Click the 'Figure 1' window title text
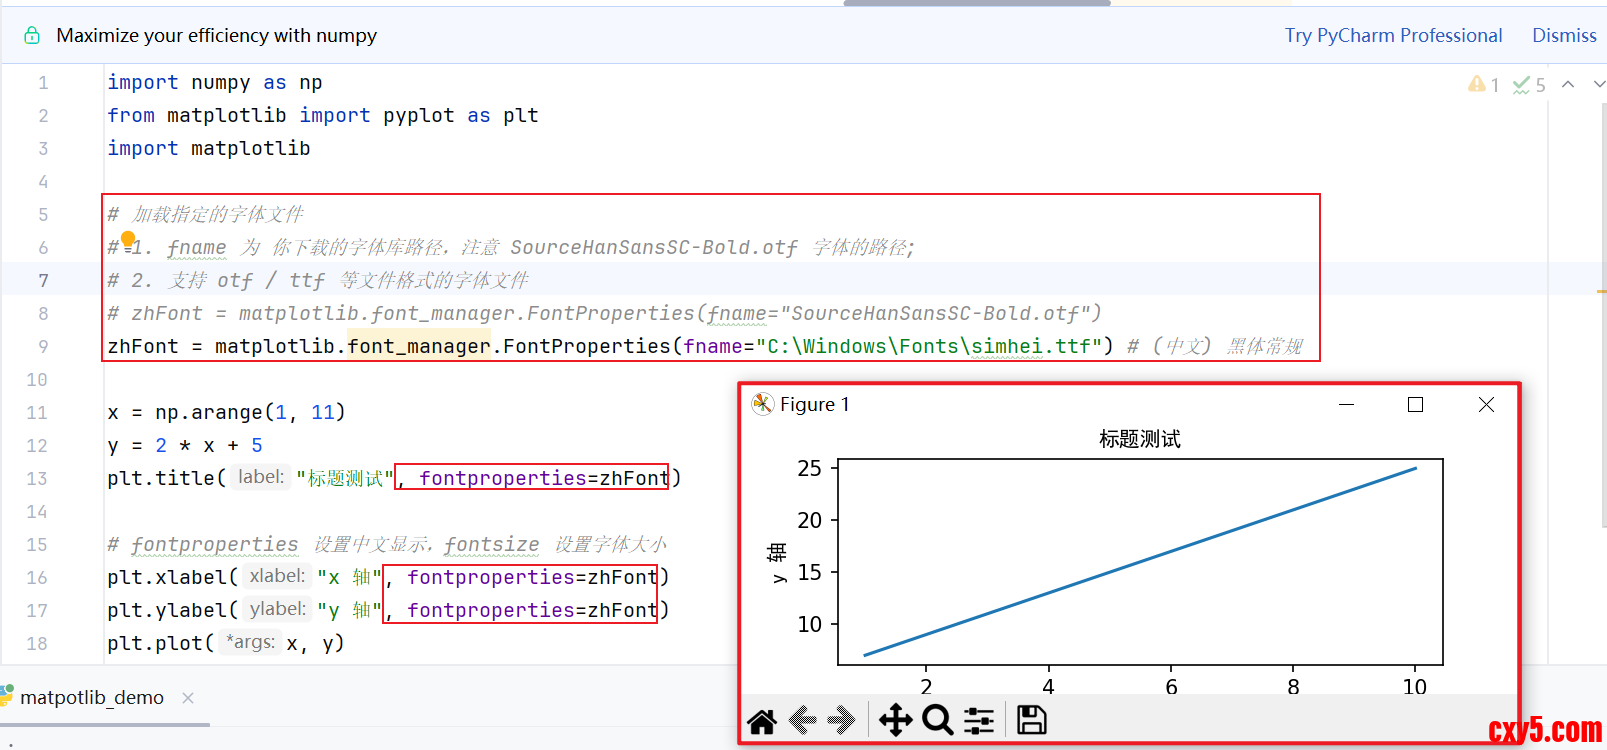The width and height of the screenshot is (1607, 750). click(815, 404)
